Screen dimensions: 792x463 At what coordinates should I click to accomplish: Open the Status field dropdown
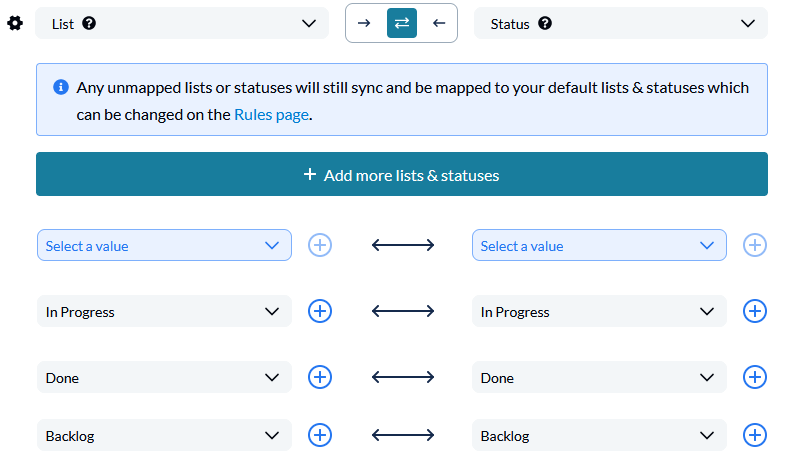621,23
